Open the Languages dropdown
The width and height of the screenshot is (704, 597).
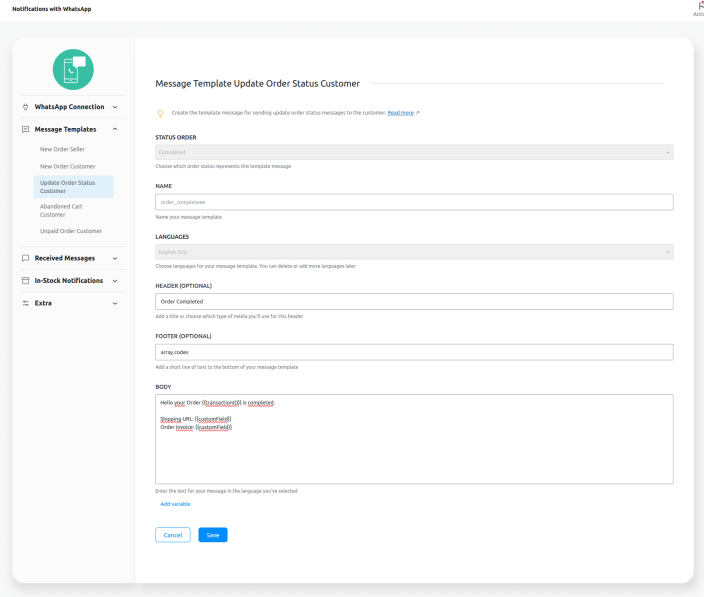tap(414, 252)
